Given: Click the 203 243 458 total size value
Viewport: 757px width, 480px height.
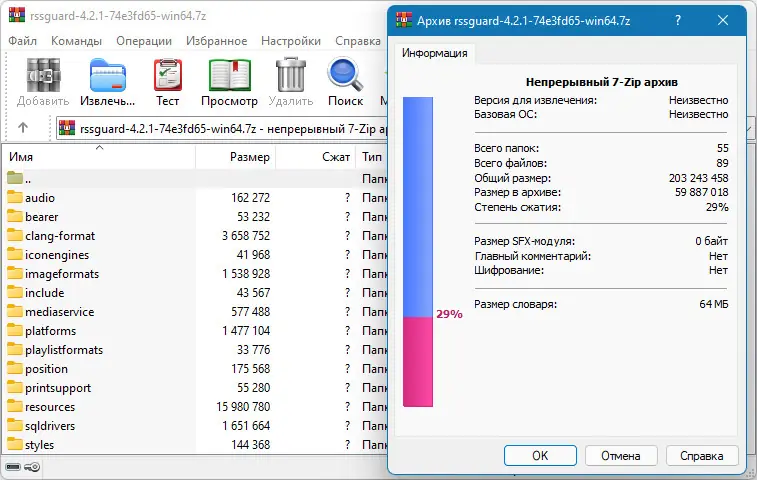Looking at the screenshot, I should 699,178.
